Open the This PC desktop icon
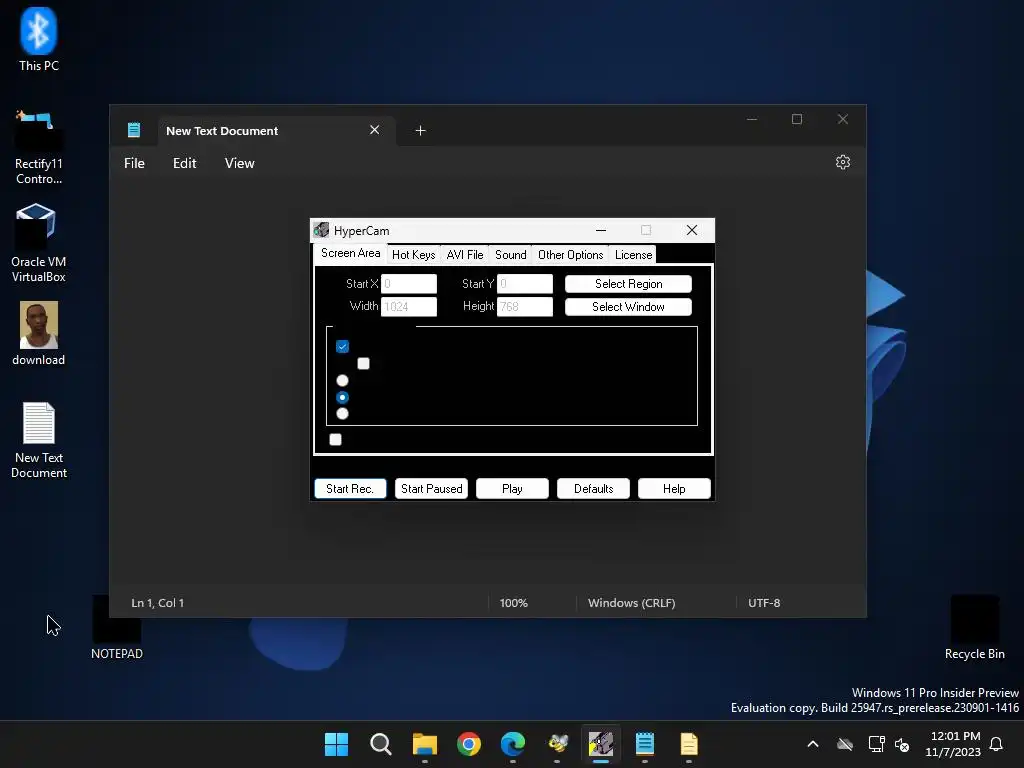The image size is (1024, 768). (x=39, y=39)
